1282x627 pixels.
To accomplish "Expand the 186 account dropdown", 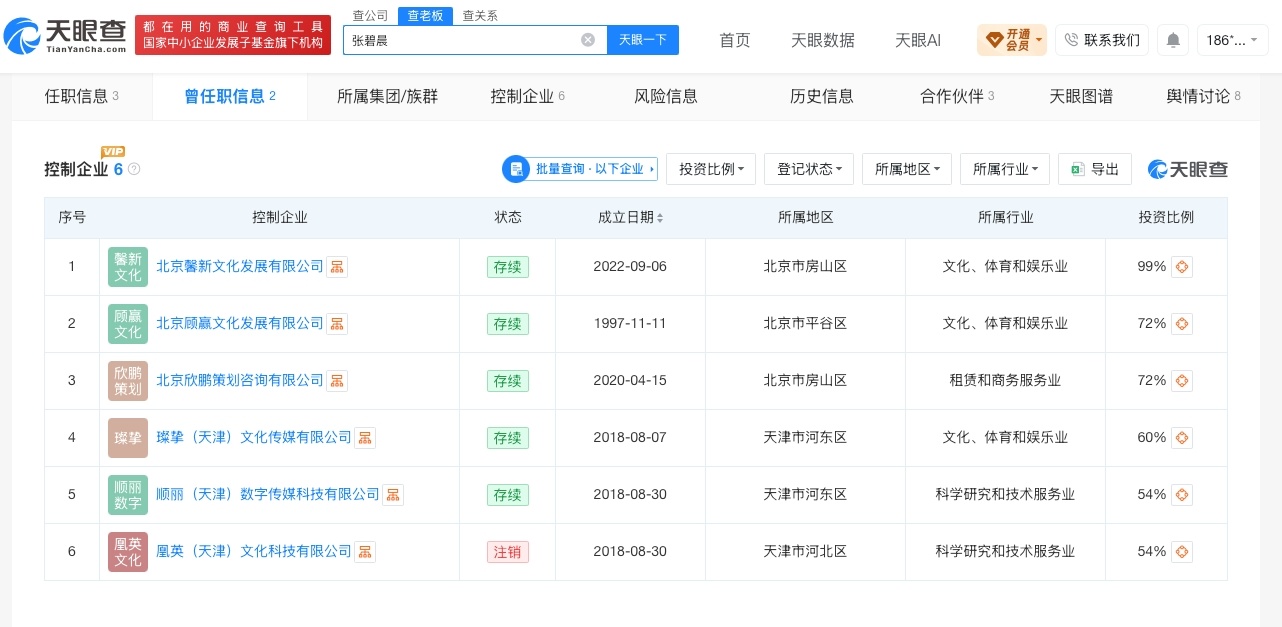I will coord(1232,40).
